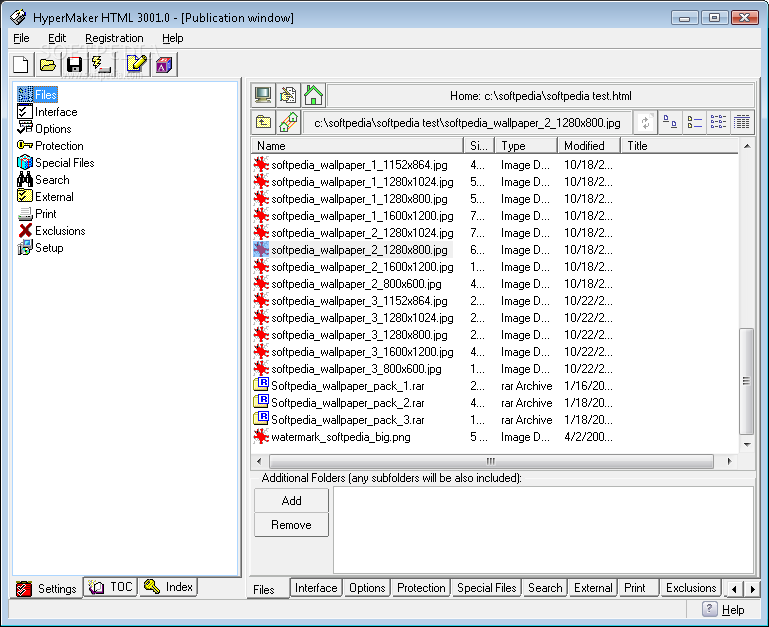Sort file list by Type column
769x627 pixels.
[526, 146]
